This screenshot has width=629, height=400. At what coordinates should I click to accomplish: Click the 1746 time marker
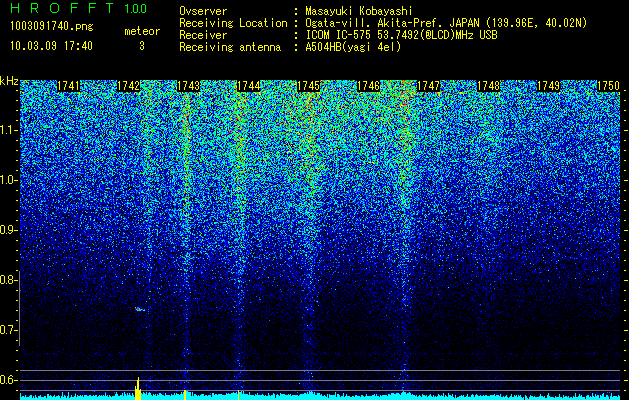click(x=368, y=86)
